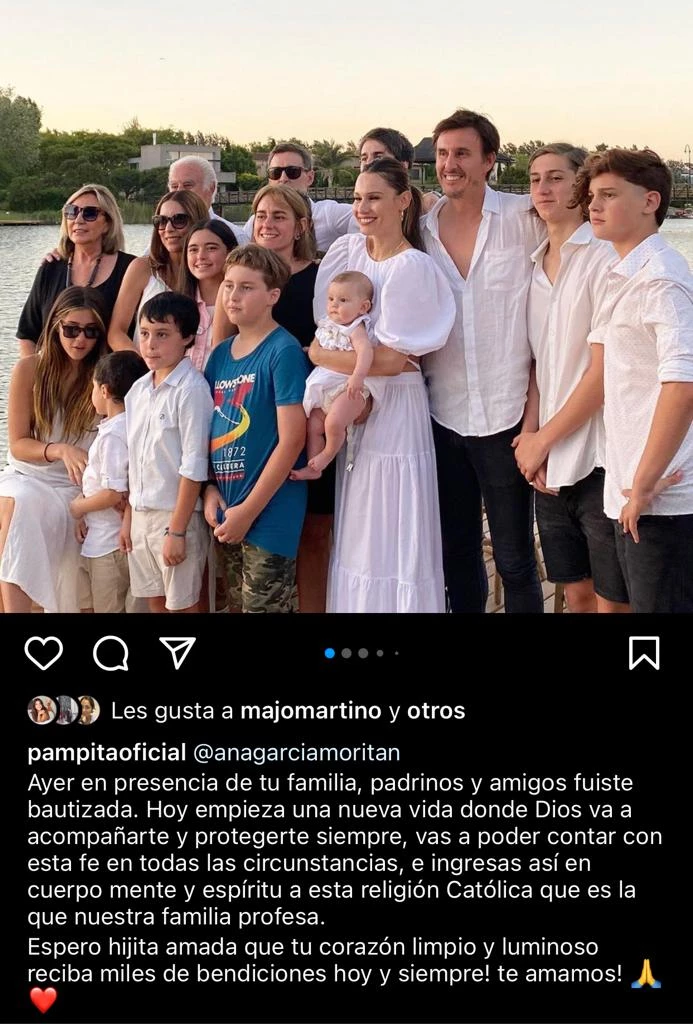Open third liker profile avatar
693x1024 pixels.
tap(88, 710)
